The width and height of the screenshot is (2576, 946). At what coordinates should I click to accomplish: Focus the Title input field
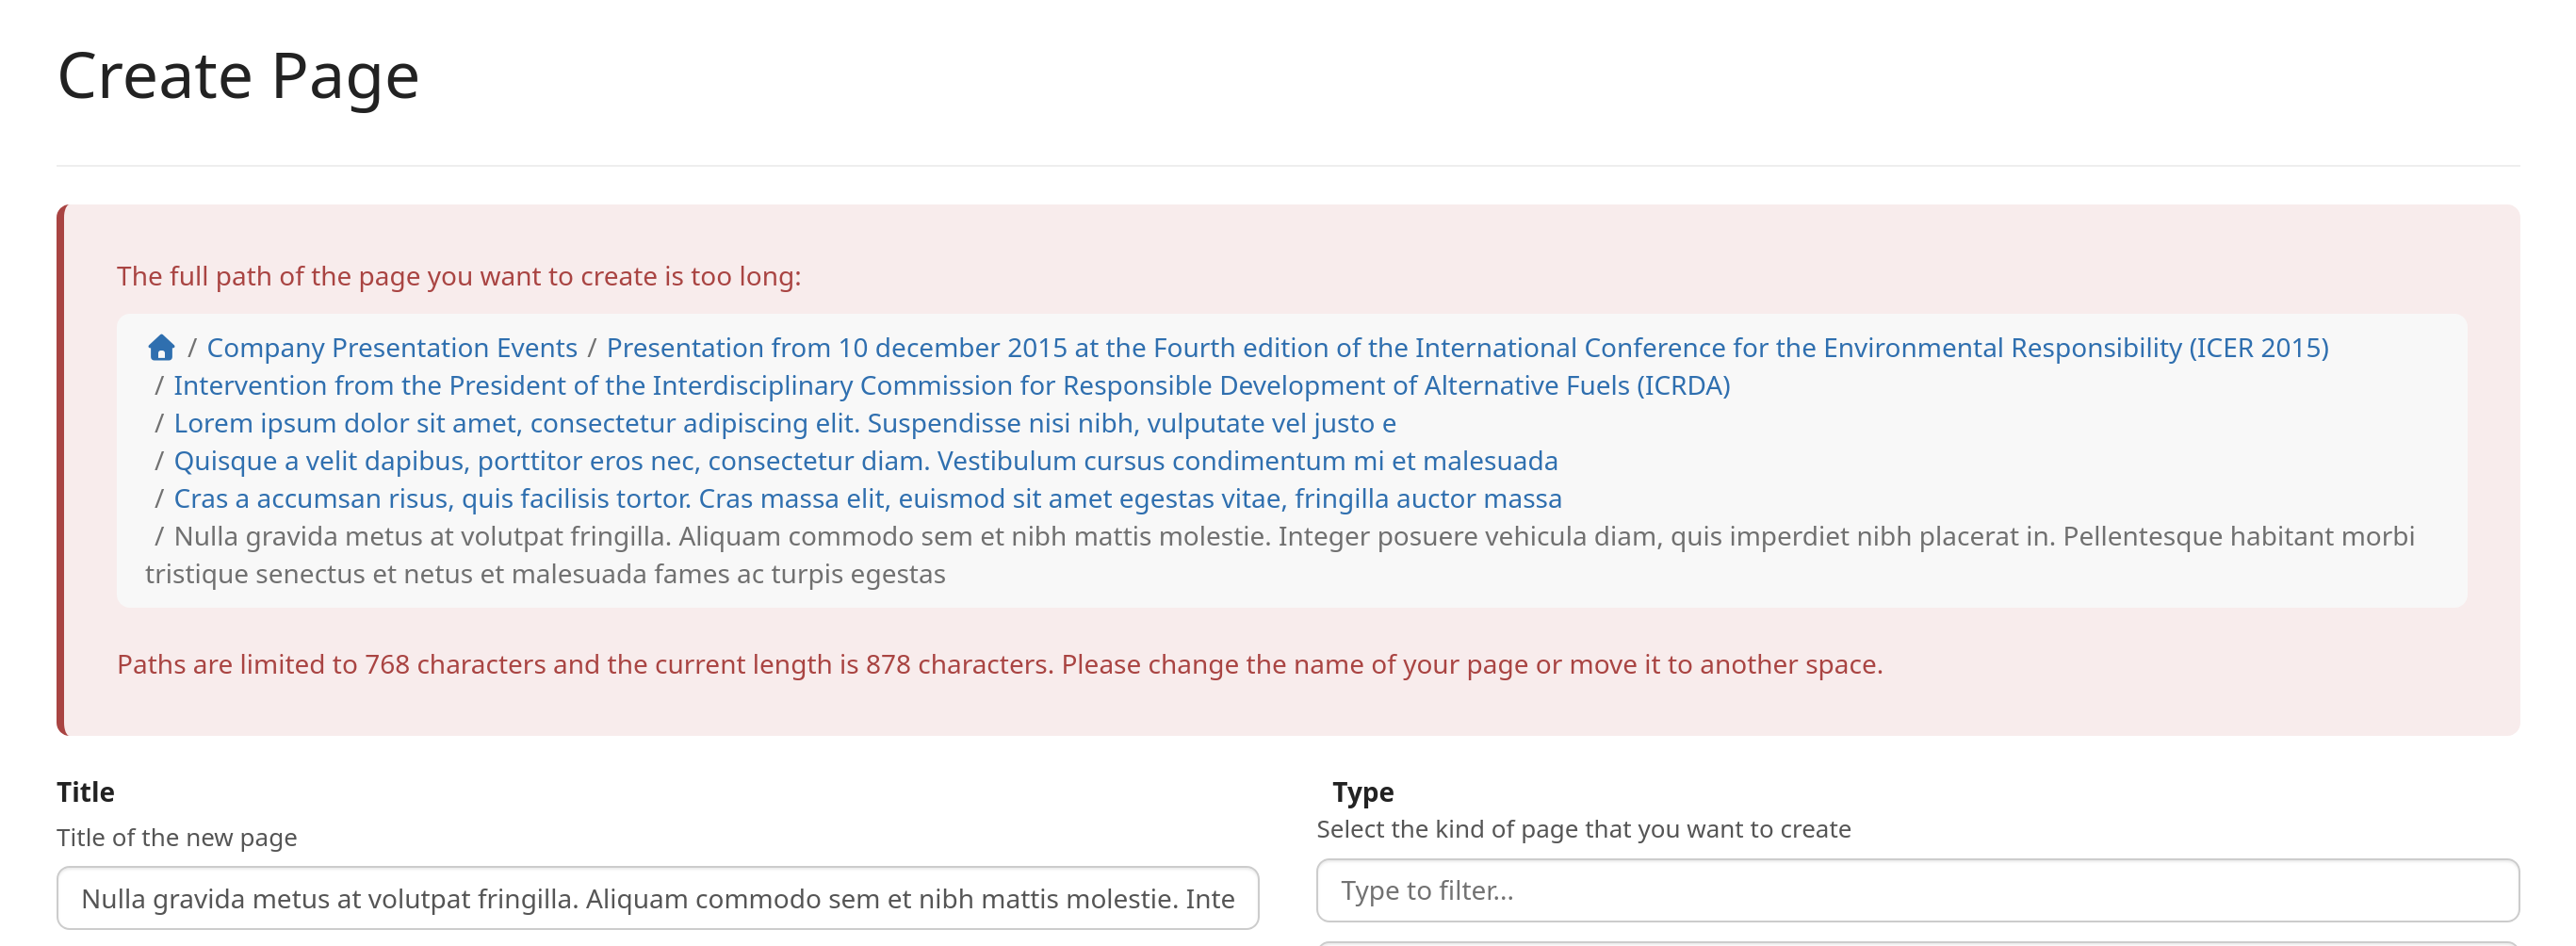[657, 897]
